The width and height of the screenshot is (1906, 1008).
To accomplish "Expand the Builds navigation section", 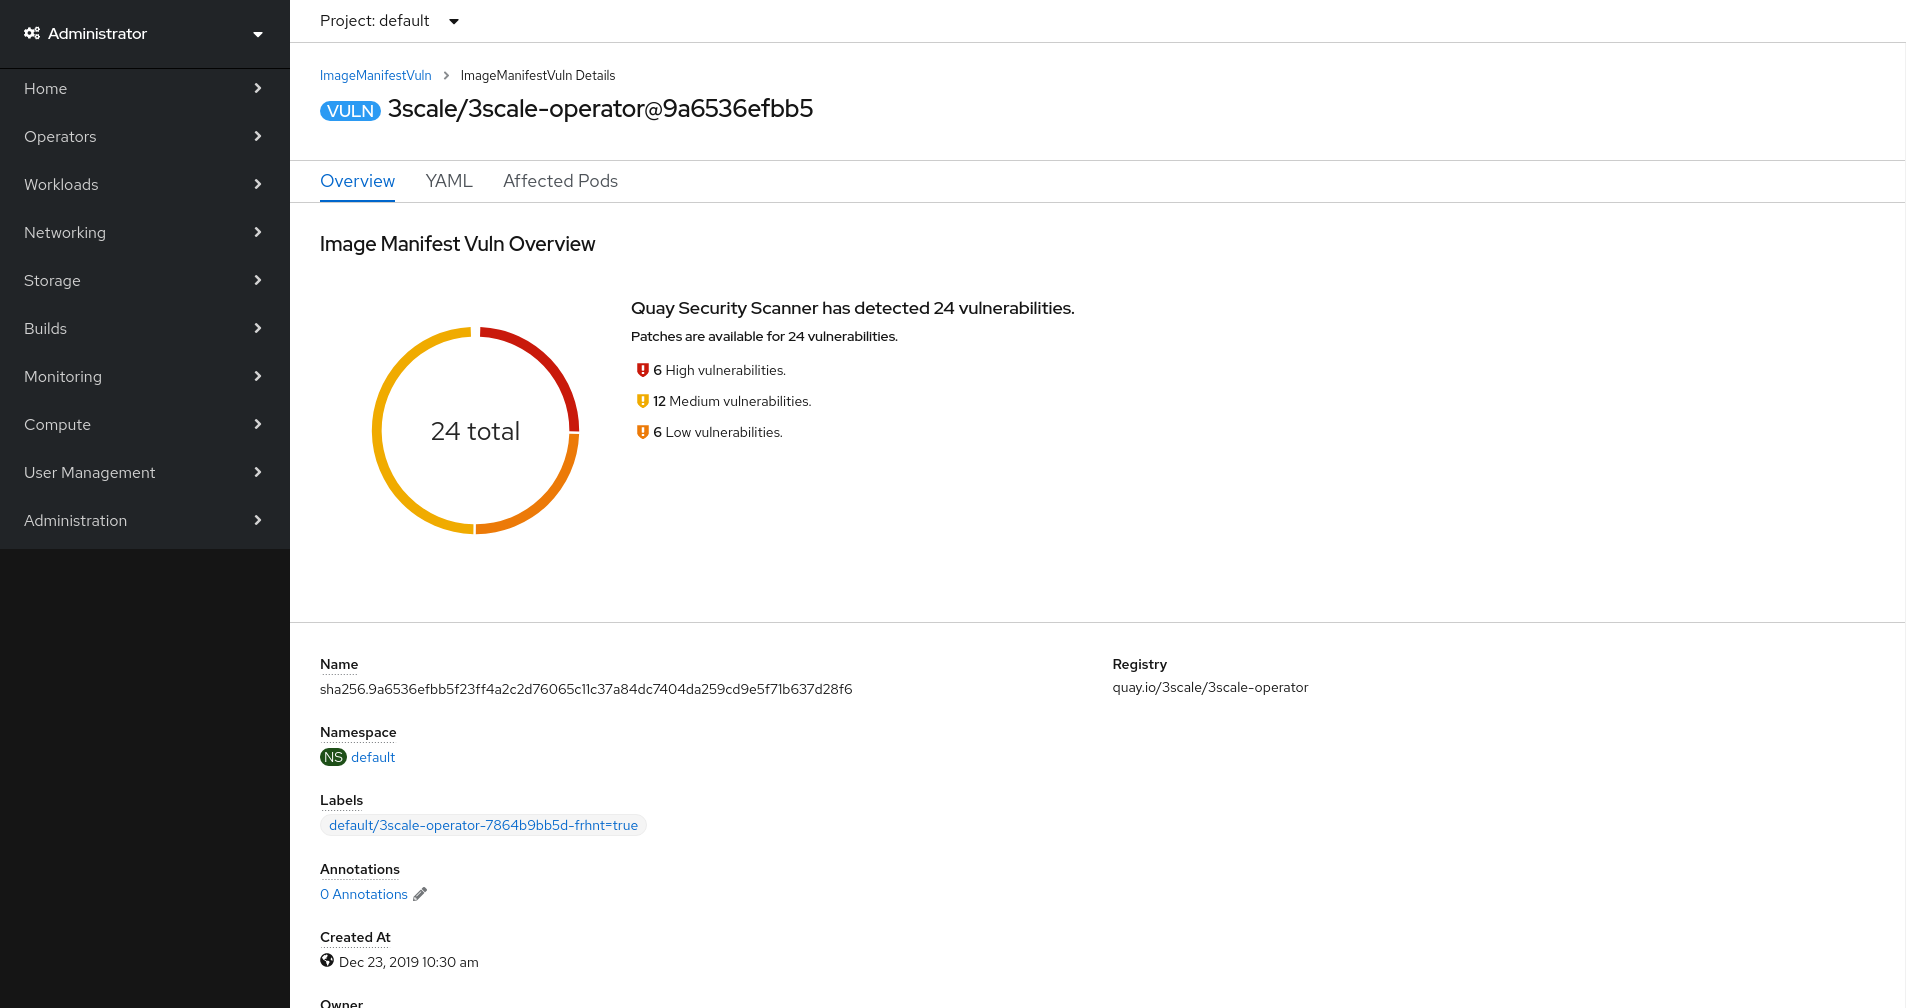I will (x=145, y=328).
